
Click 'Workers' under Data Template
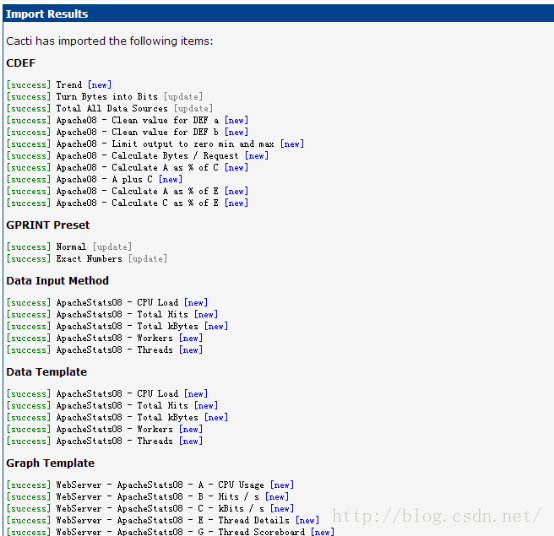155,429
